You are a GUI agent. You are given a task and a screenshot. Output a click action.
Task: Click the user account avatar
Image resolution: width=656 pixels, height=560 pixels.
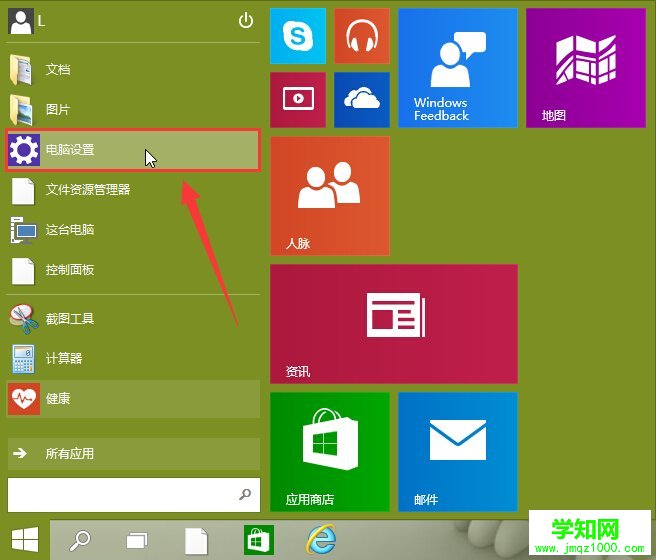20,22
